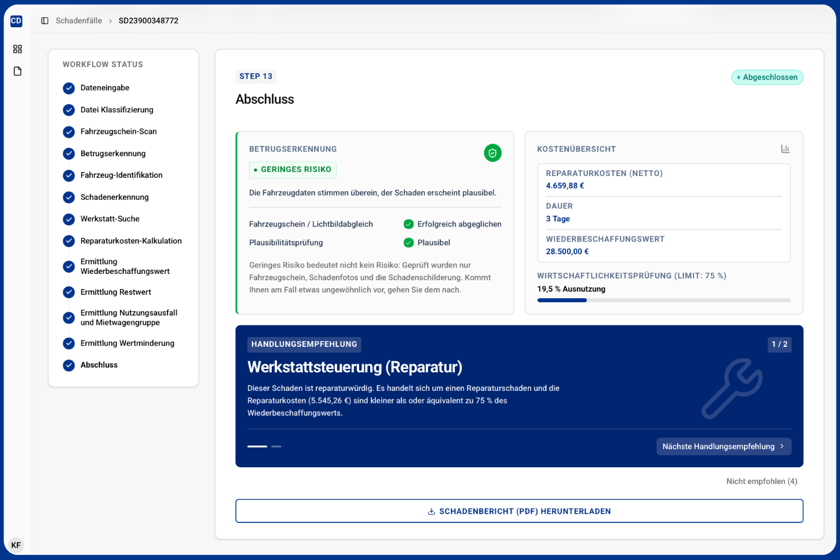Click Nächste Handlungsempfehlung button

(x=724, y=446)
